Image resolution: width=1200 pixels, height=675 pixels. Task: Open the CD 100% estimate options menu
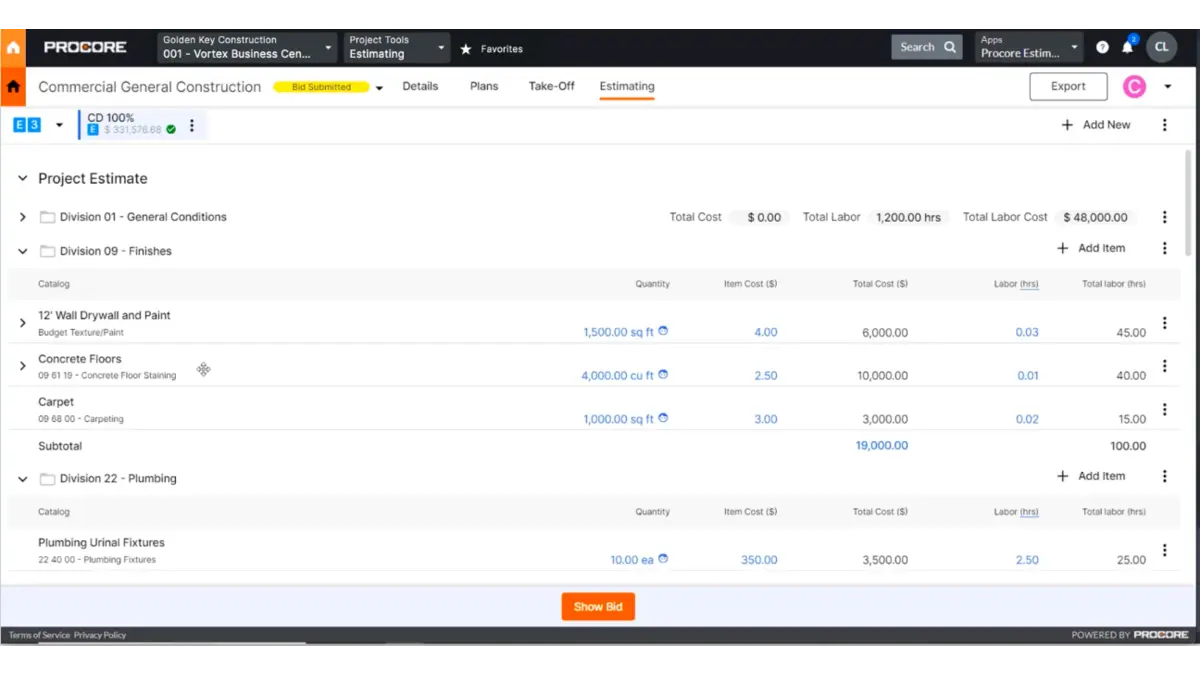[192, 126]
